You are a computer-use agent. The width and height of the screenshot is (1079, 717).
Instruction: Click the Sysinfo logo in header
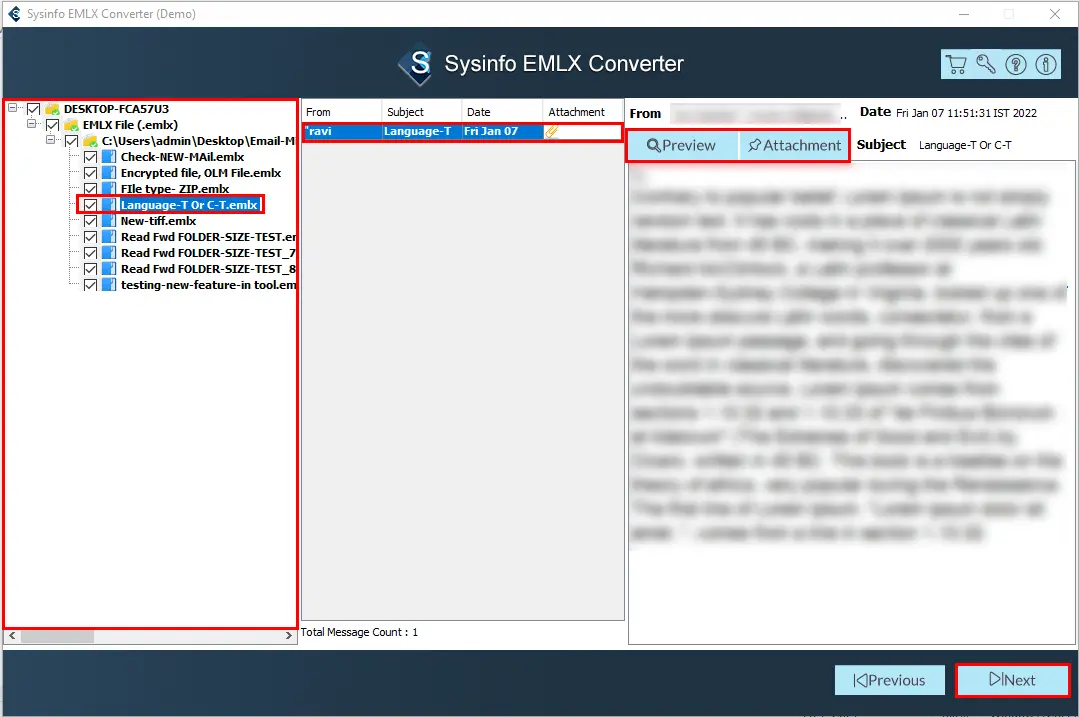point(416,64)
